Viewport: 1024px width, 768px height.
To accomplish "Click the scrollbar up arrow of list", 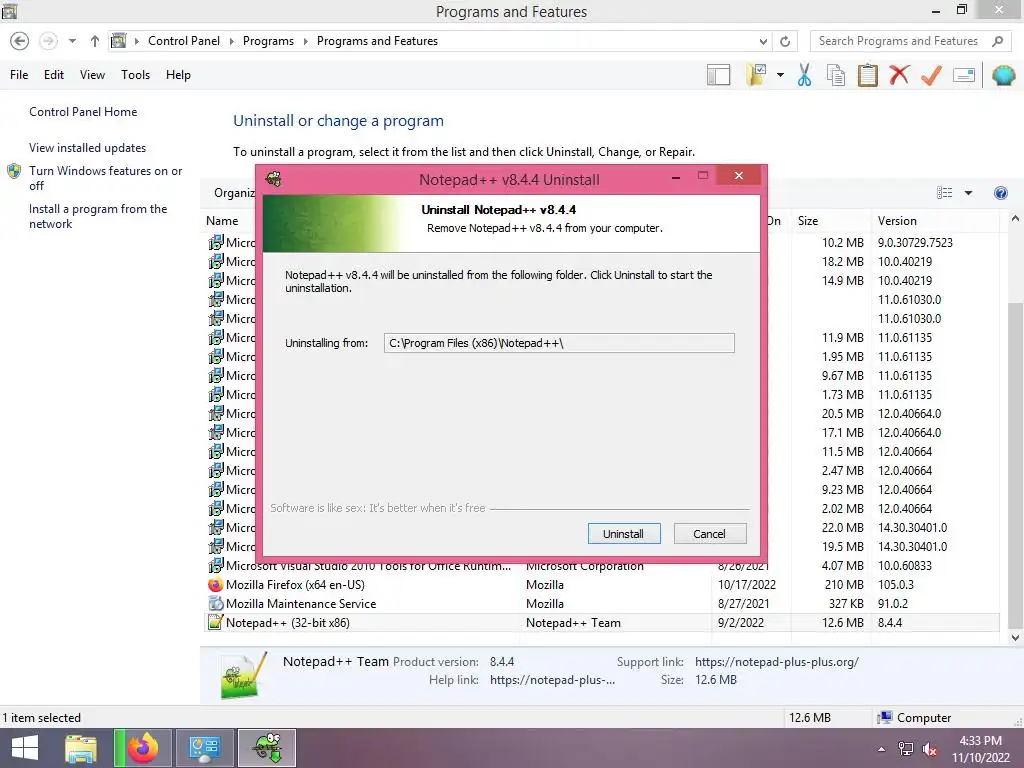I will (1015, 219).
